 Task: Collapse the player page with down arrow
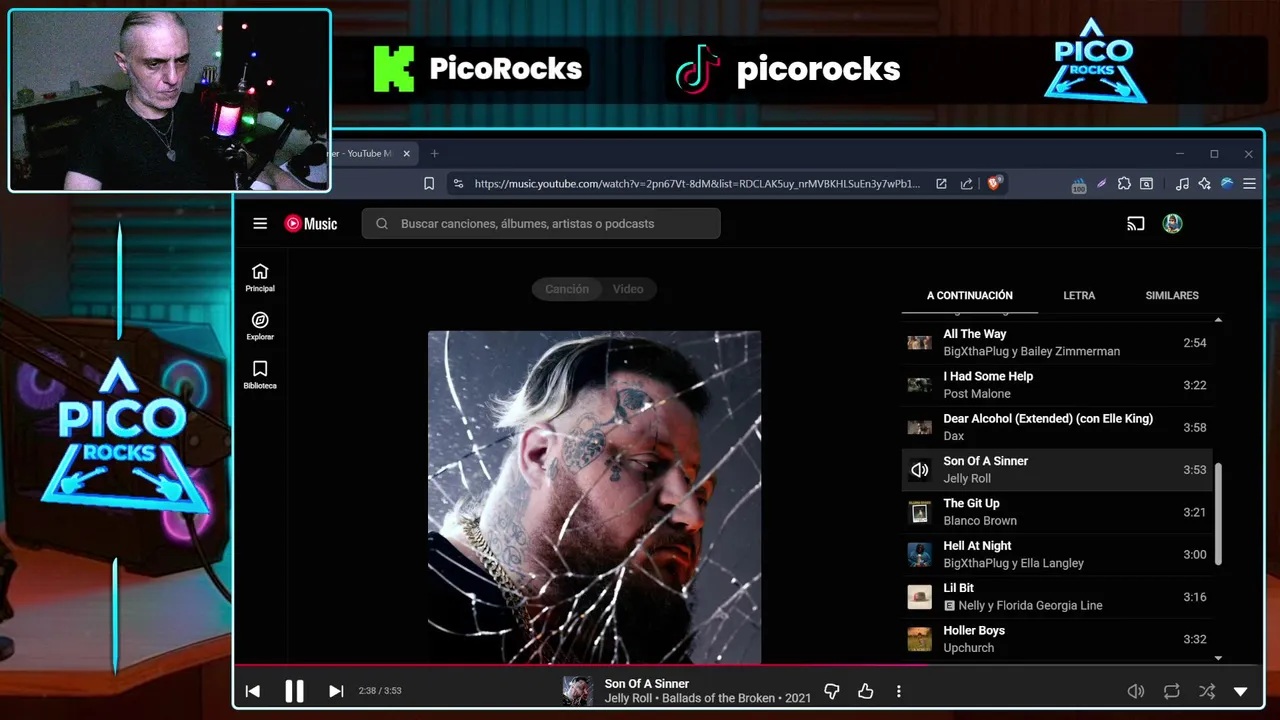[x=1240, y=691]
